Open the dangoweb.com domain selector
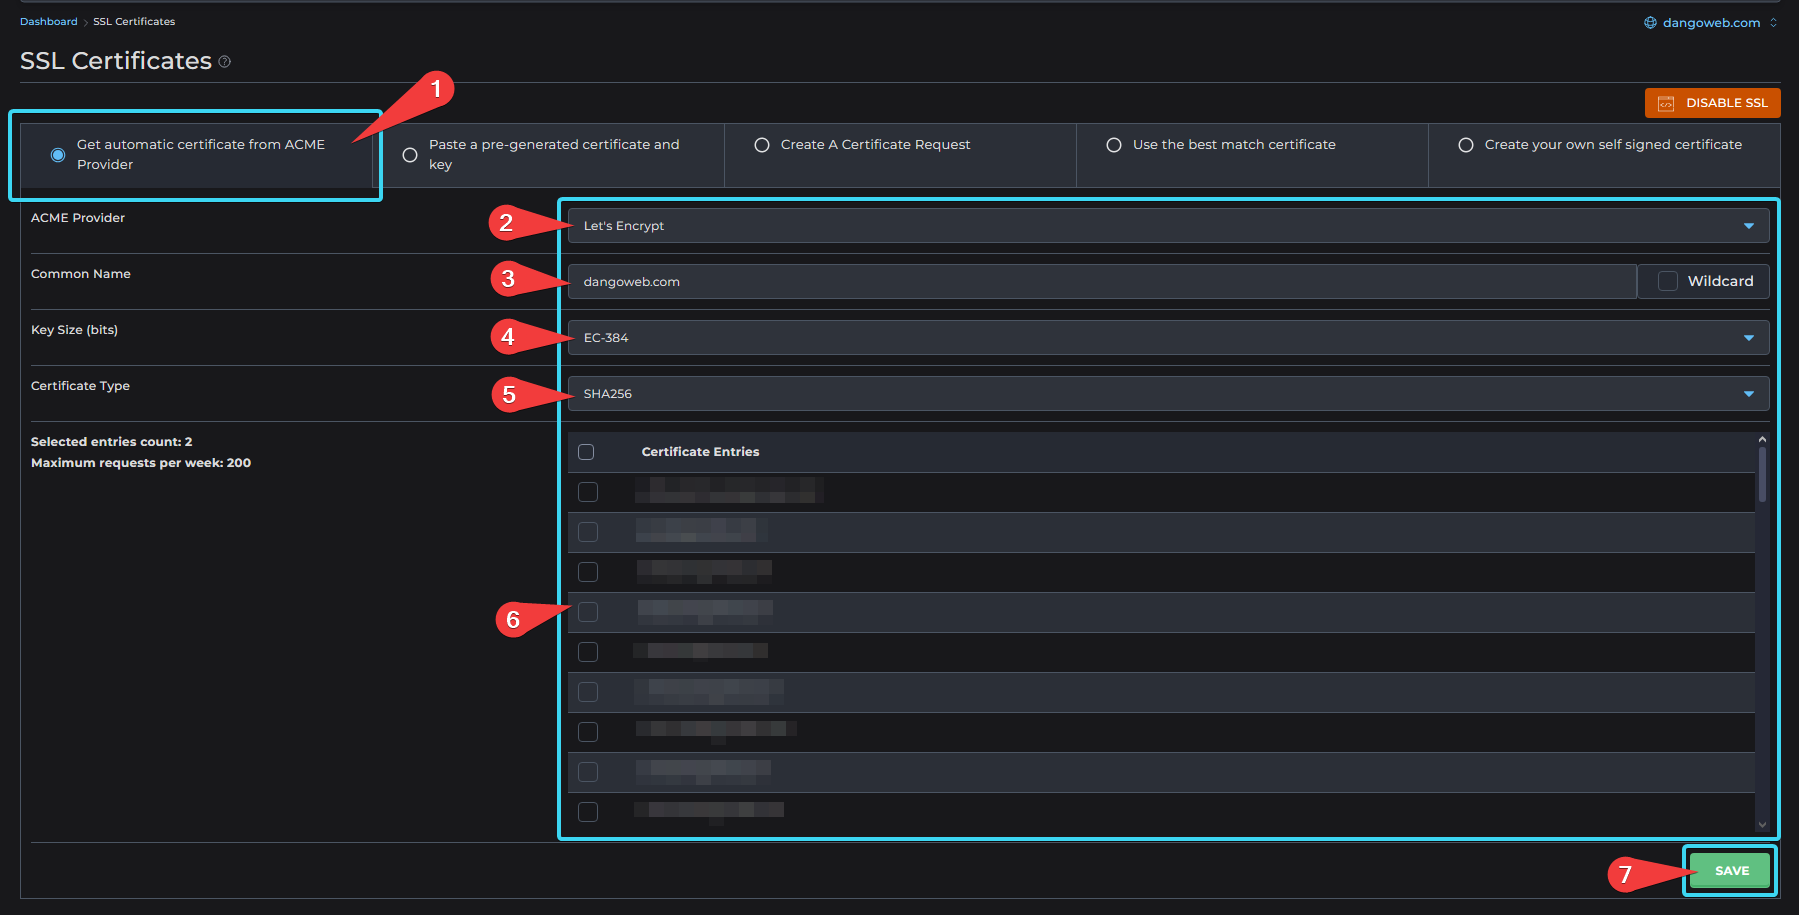1799x915 pixels. [x=1711, y=23]
